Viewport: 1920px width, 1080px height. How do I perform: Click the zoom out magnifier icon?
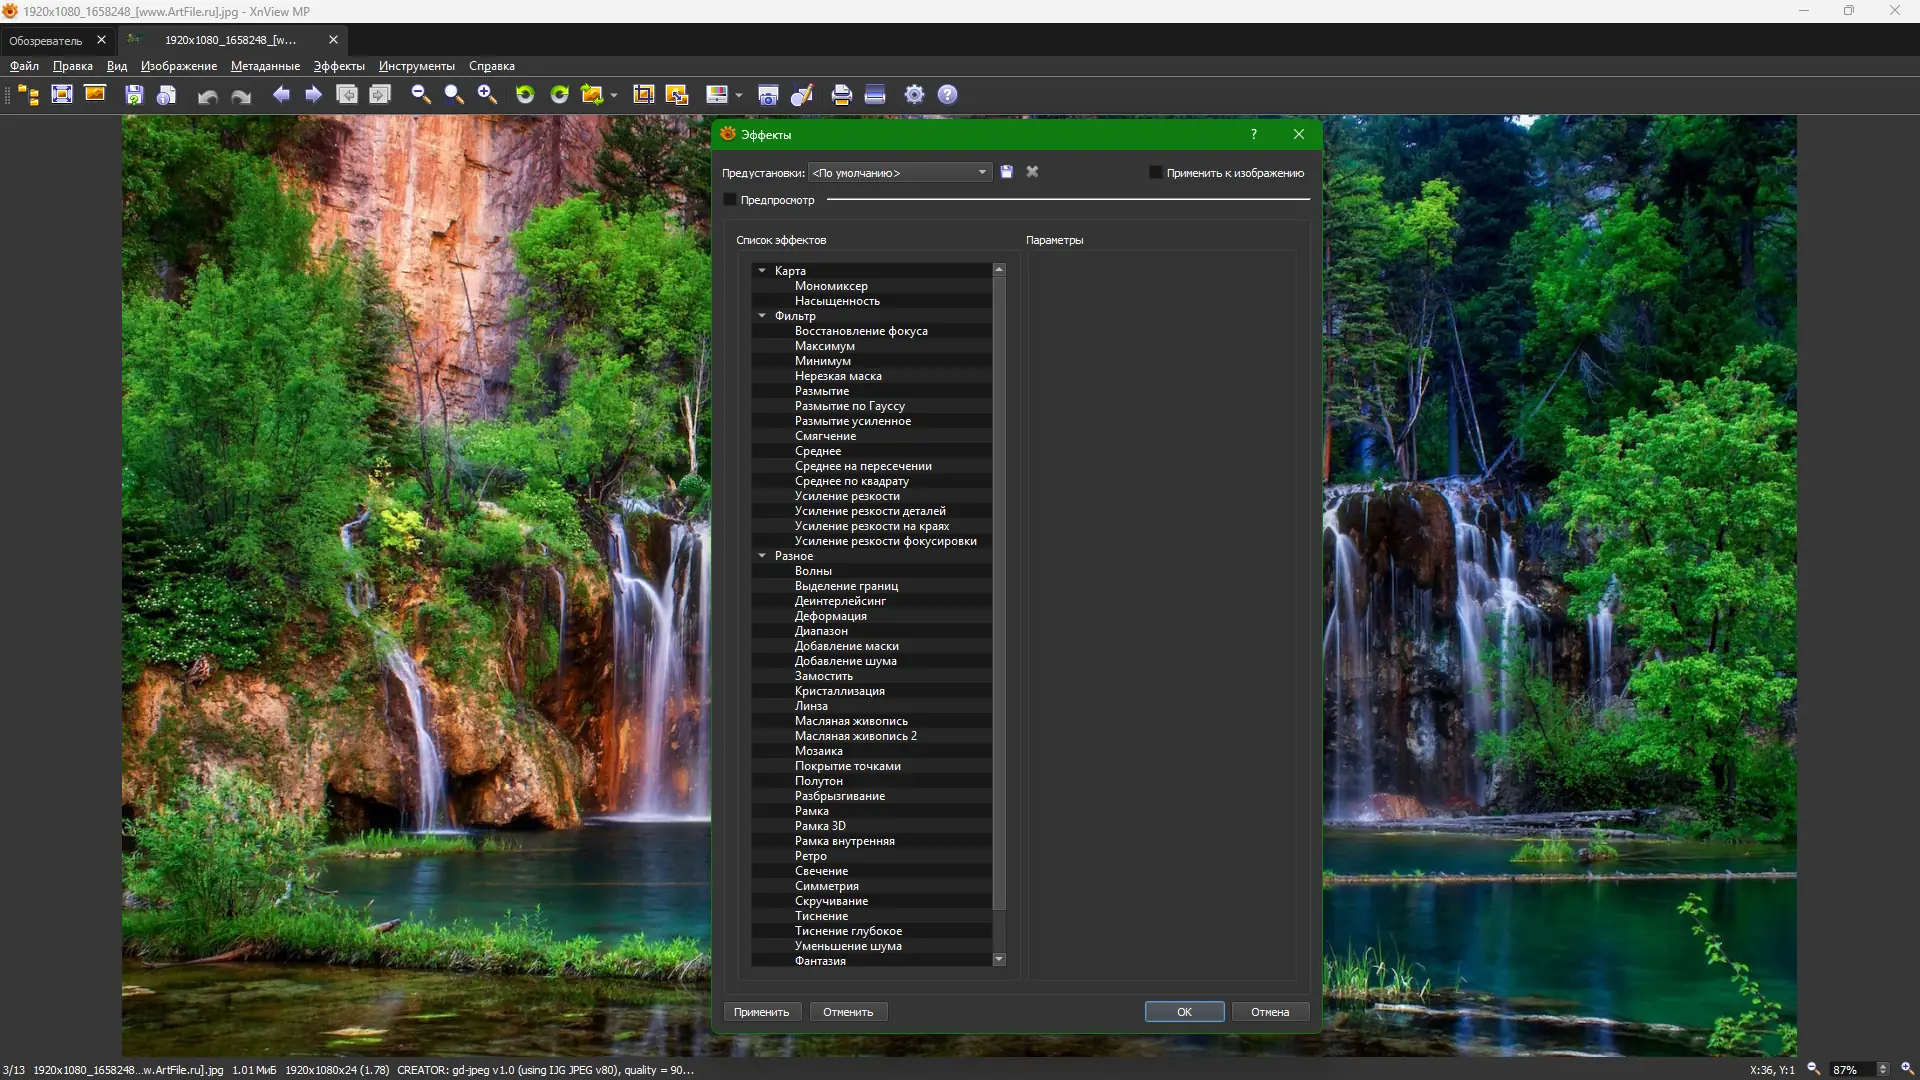[x=421, y=94]
